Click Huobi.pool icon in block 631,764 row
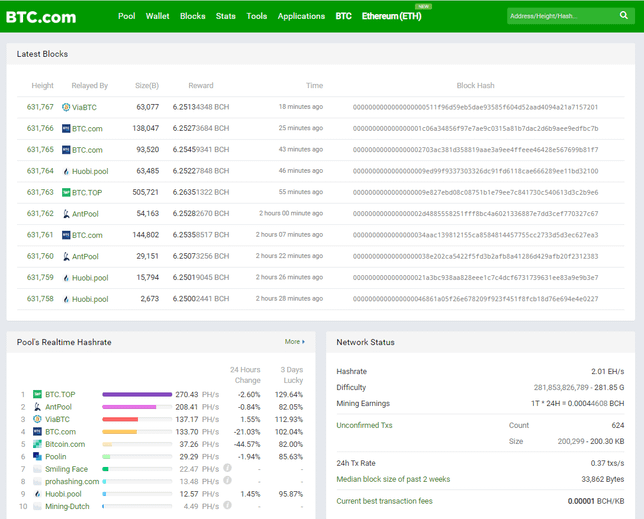 pos(66,171)
